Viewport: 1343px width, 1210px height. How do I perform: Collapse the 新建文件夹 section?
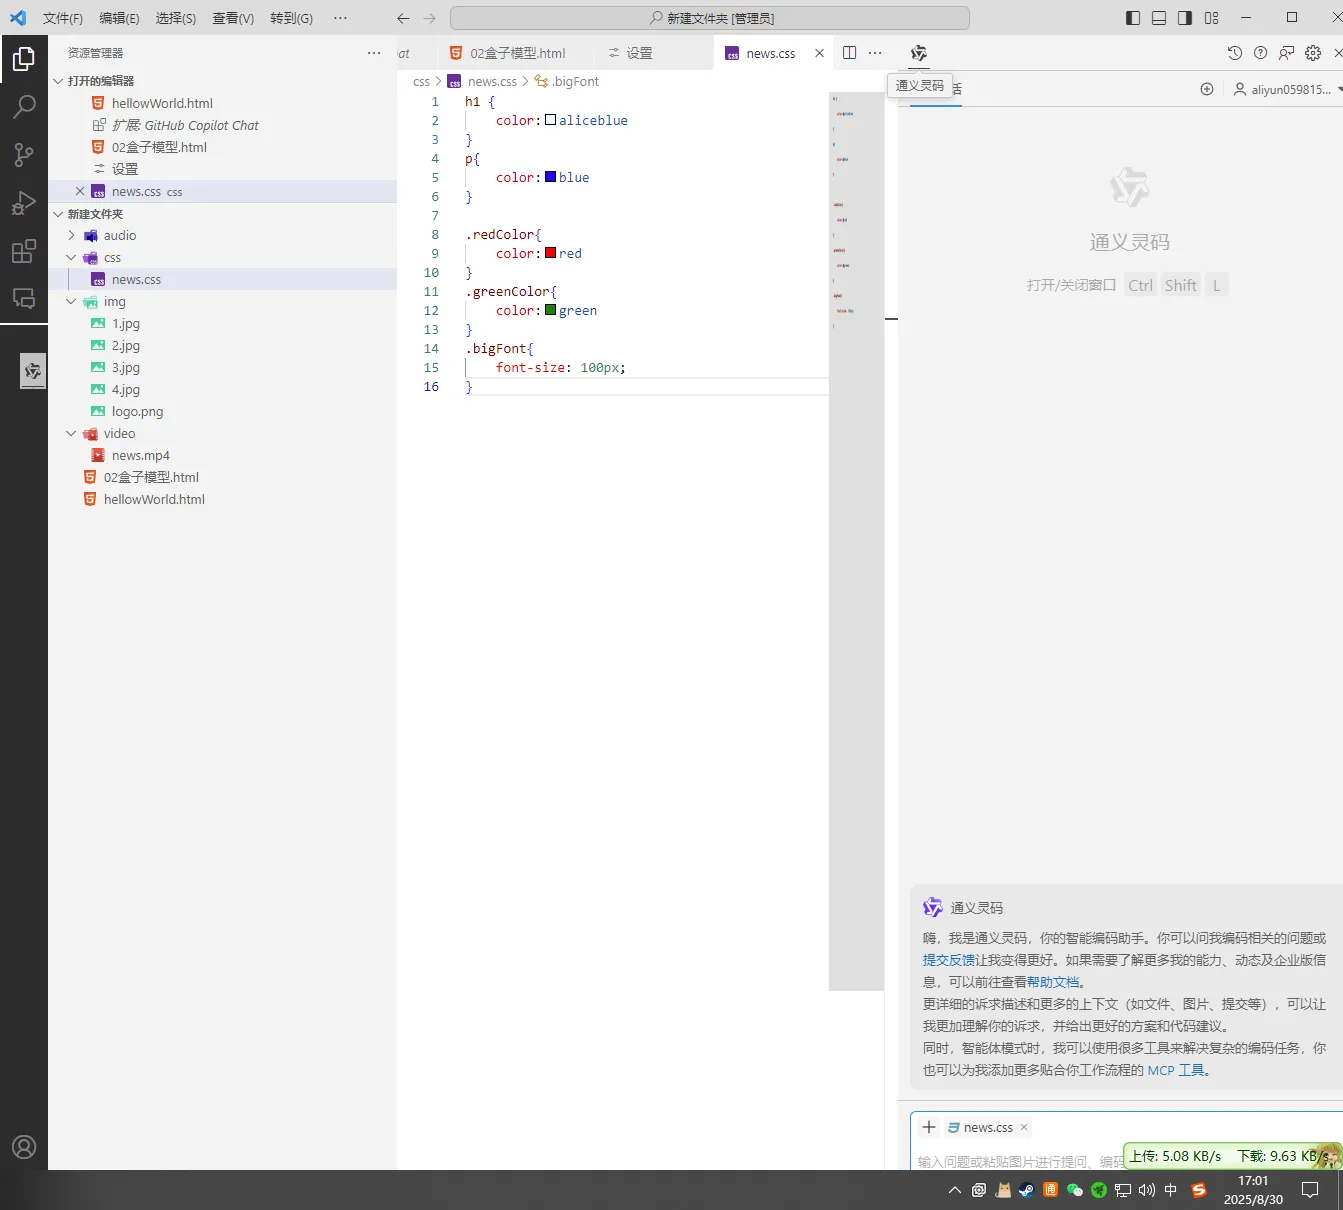tap(58, 214)
